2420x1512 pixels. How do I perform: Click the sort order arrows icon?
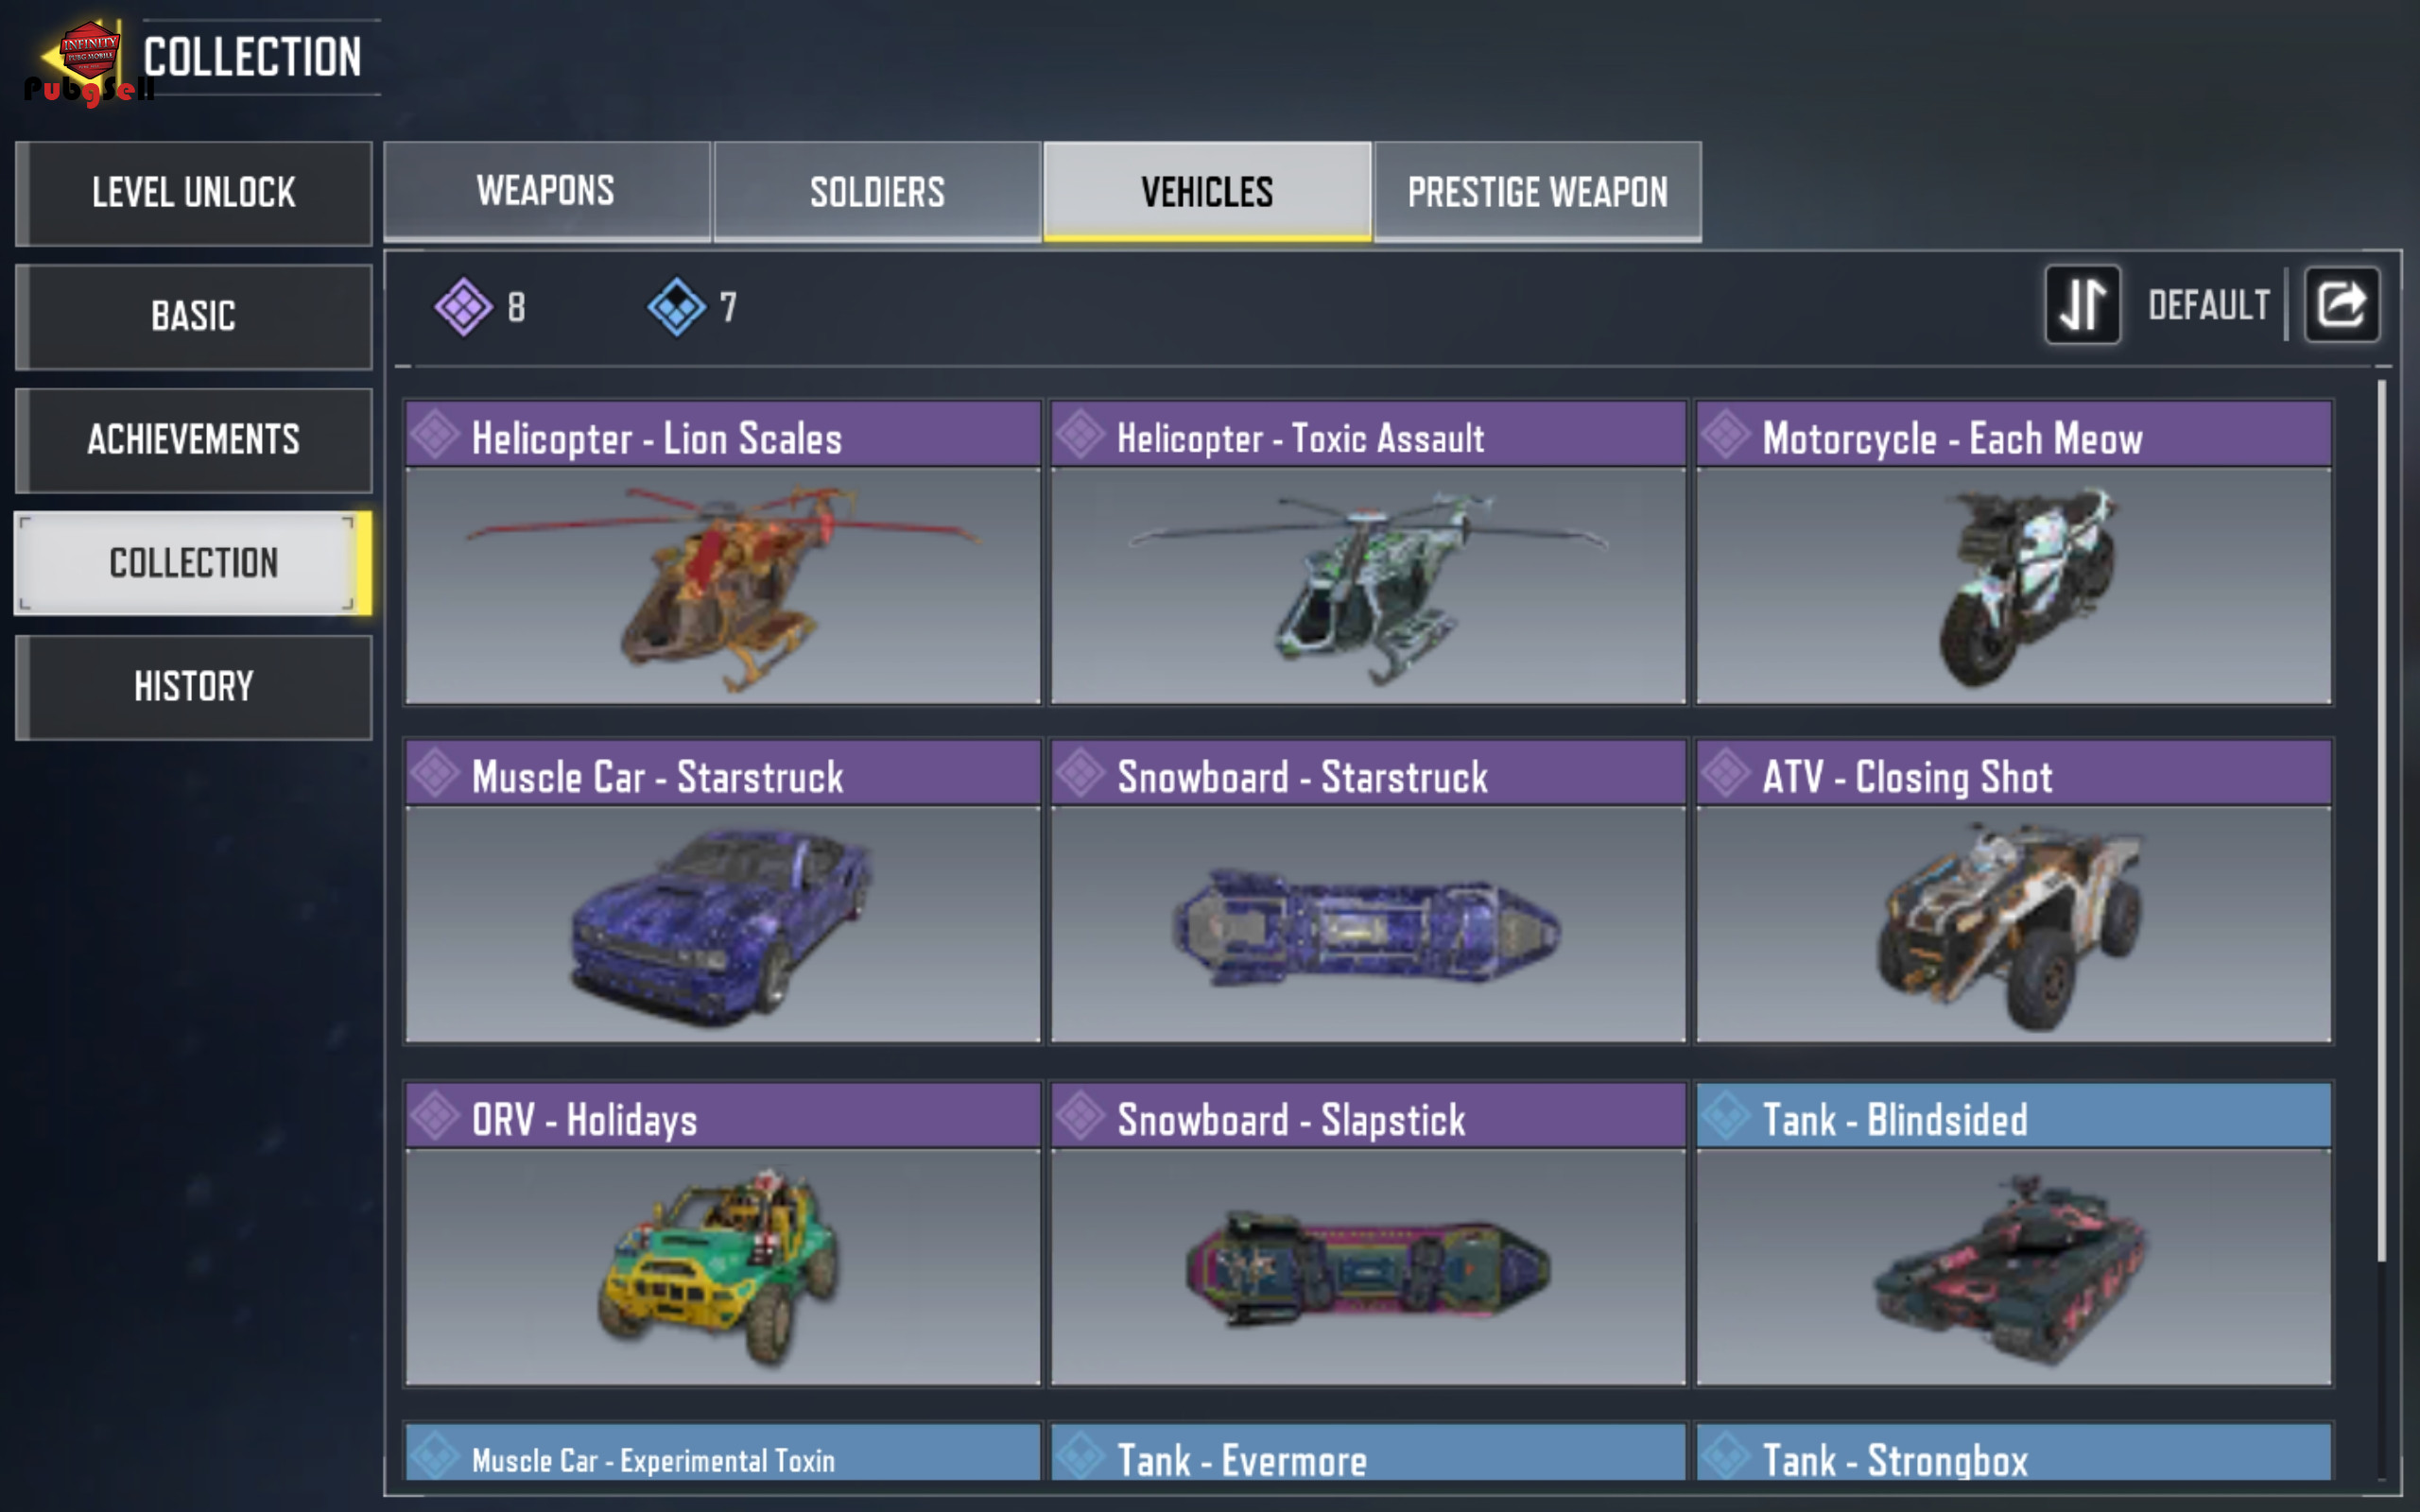coord(2082,304)
